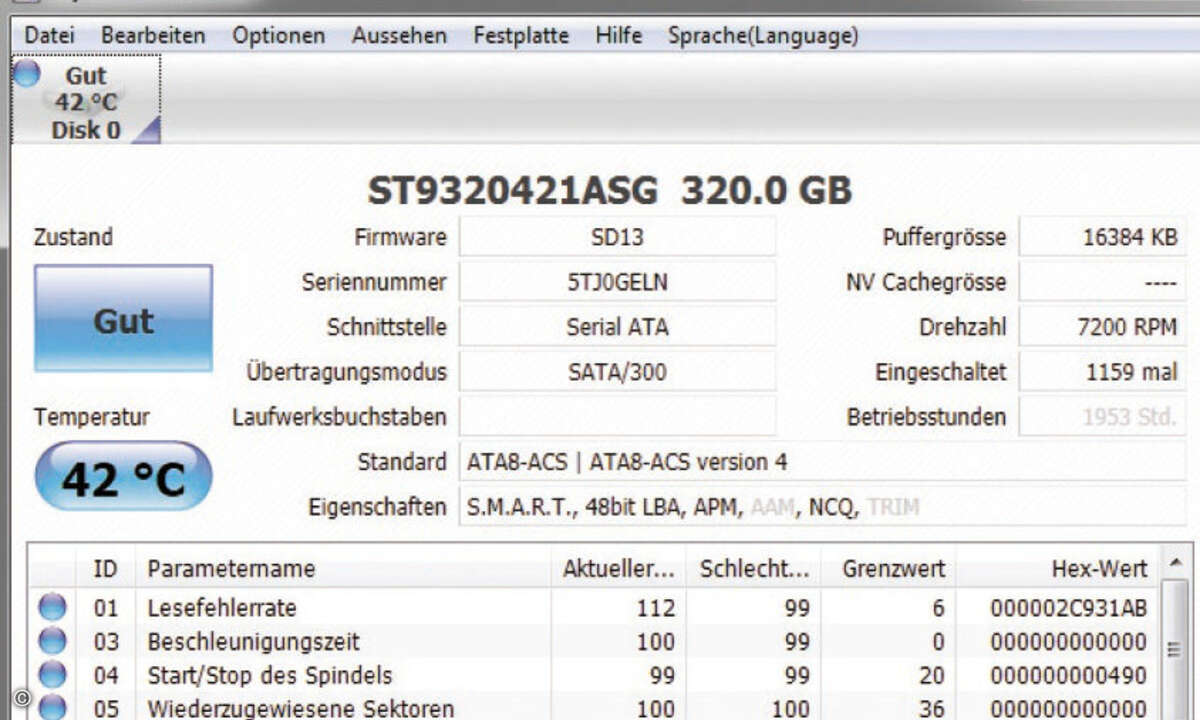This screenshot has height=720, width=1200.
Task: Click the attribute list scrollbar thumb
Action: coord(1176,648)
